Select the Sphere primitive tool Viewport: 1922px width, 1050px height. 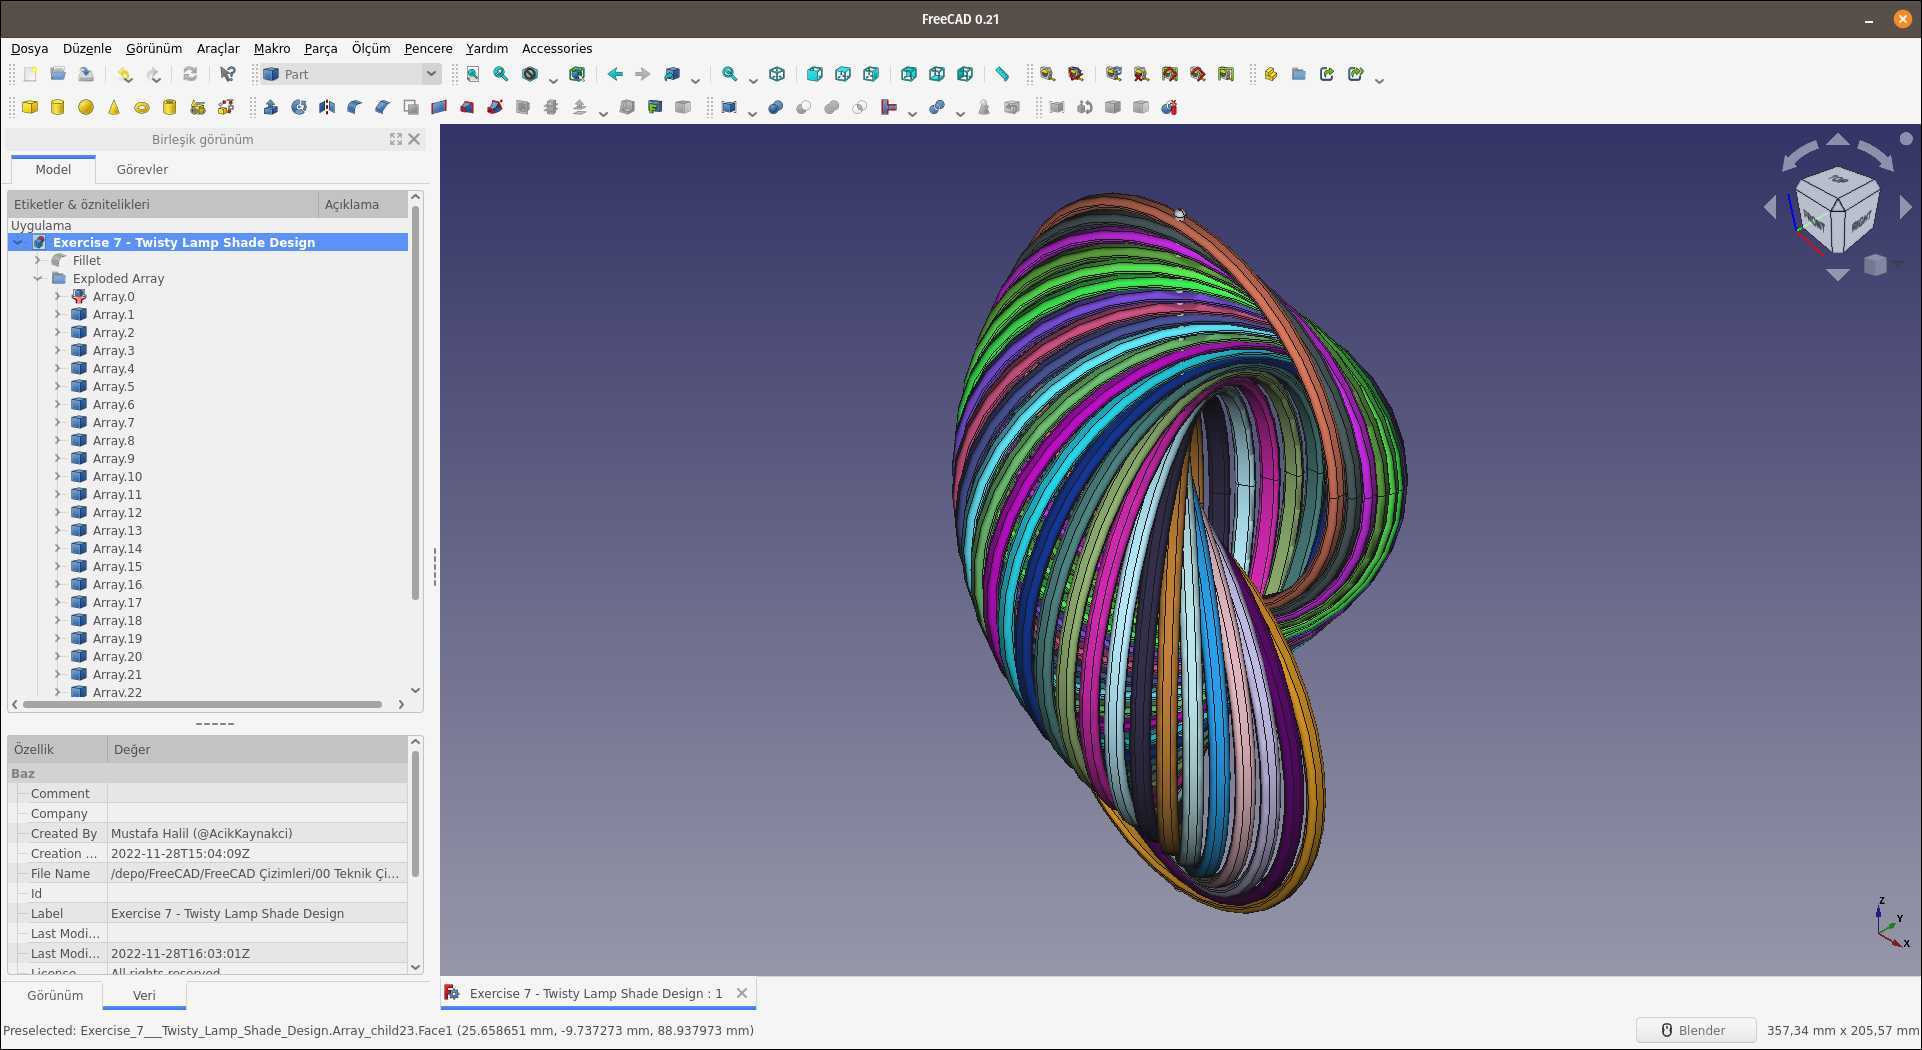(86, 107)
